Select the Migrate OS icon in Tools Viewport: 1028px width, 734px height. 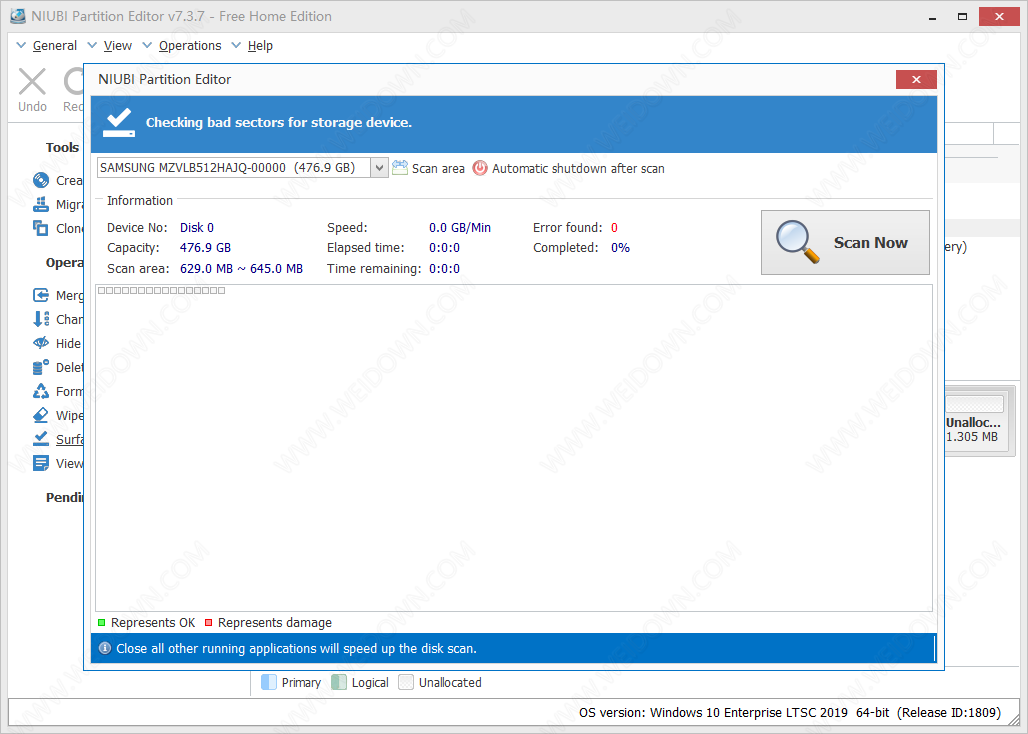coord(41,205)
